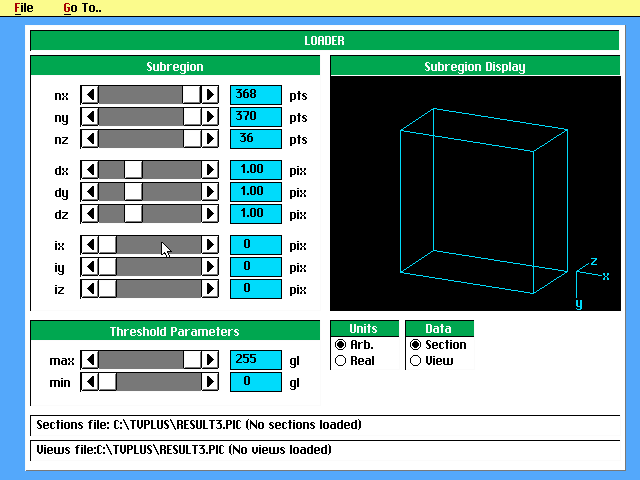Viewport: 640px width, 480px height.
Task: Click the Data panel header
Action: 439,329
